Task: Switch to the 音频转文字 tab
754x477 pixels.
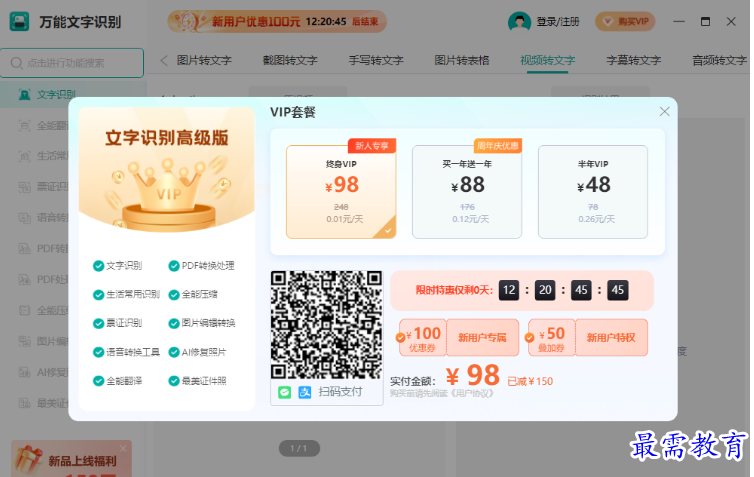Action: 720,61
